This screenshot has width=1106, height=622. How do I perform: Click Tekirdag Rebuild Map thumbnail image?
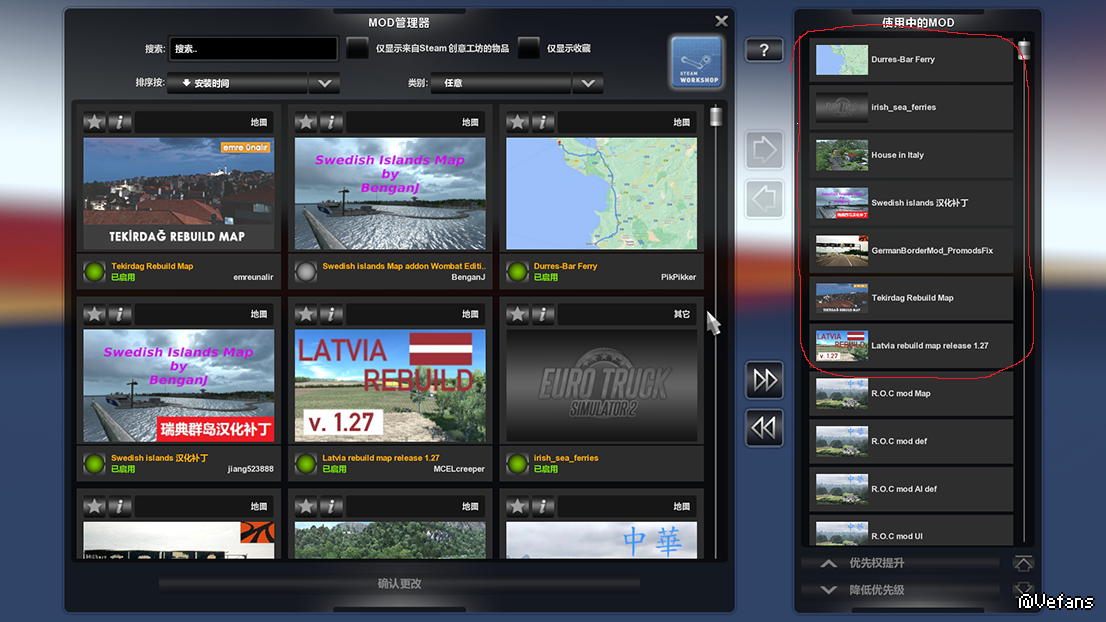178,193
